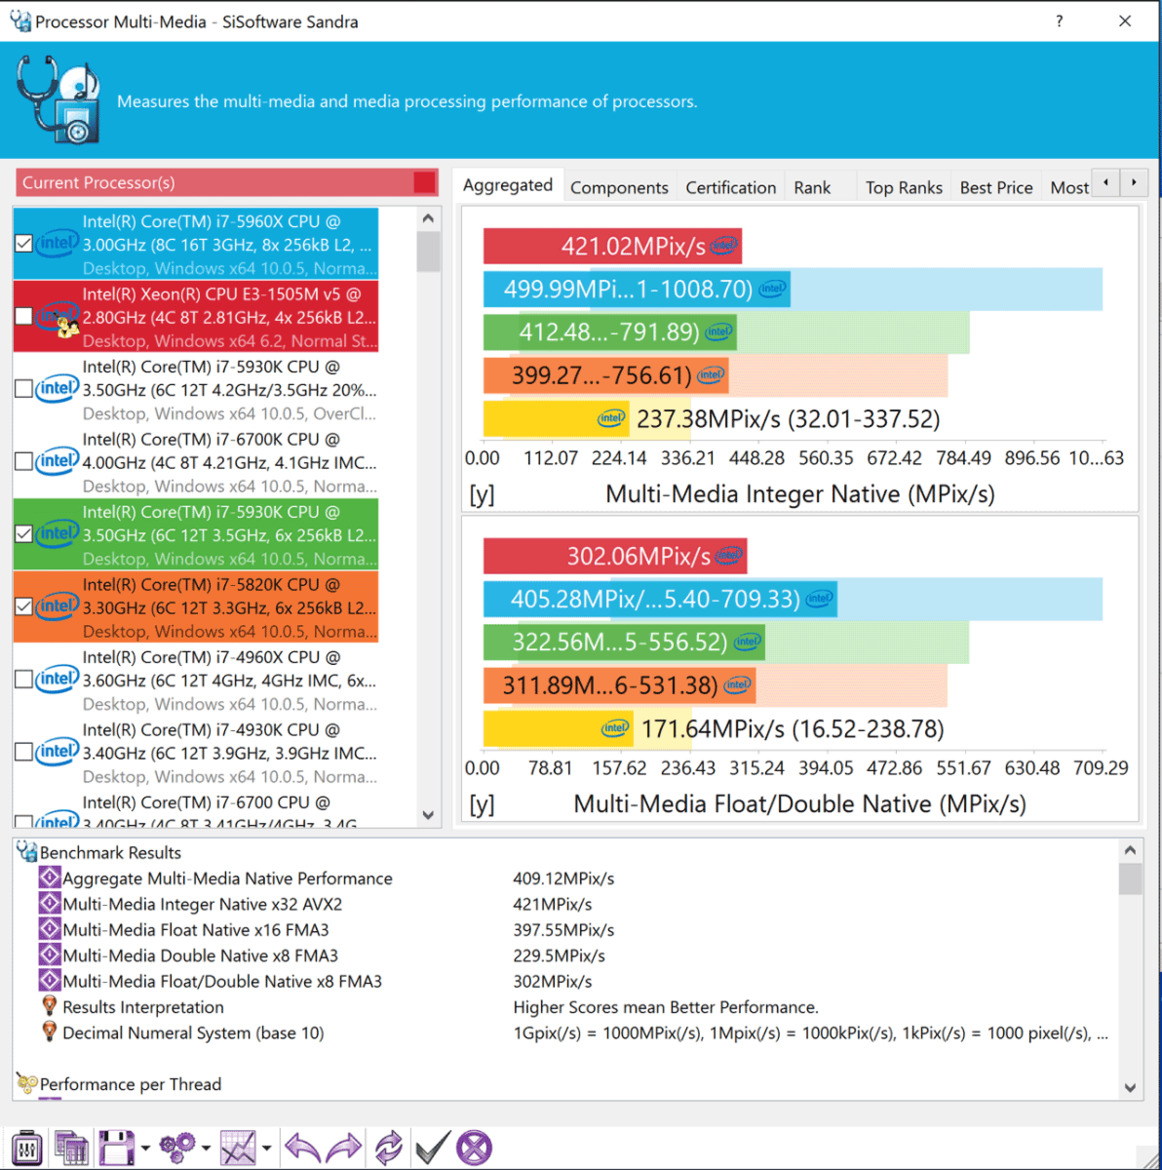The image size is (1162, 1170).
Task: Click Intel logo of i7-6700K entry
Action: click(x=57, y=460)
